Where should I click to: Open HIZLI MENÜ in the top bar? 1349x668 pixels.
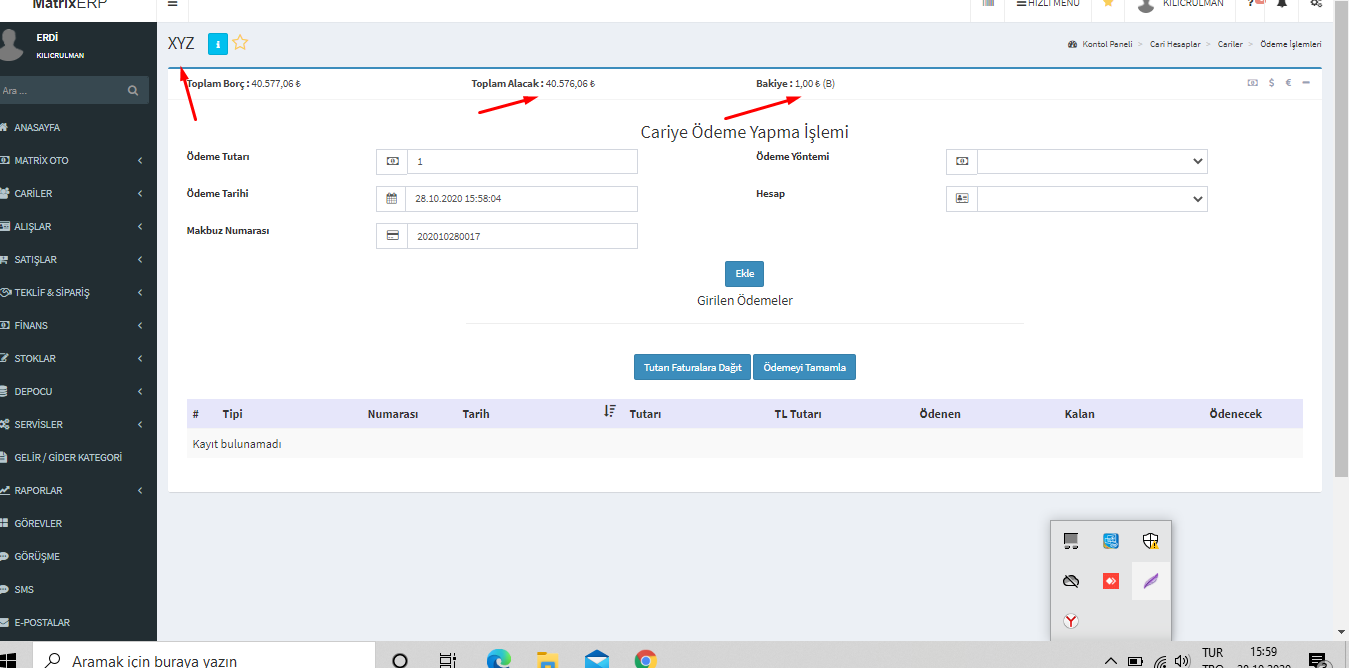point(1047,4)
